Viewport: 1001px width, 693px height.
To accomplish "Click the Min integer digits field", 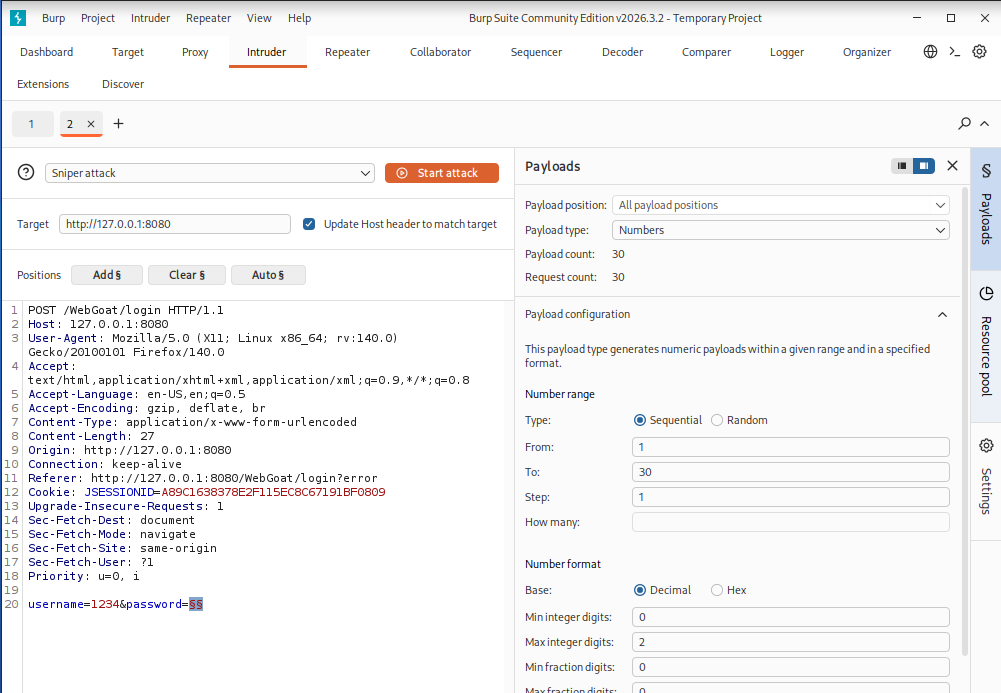I will pos(790,617).
